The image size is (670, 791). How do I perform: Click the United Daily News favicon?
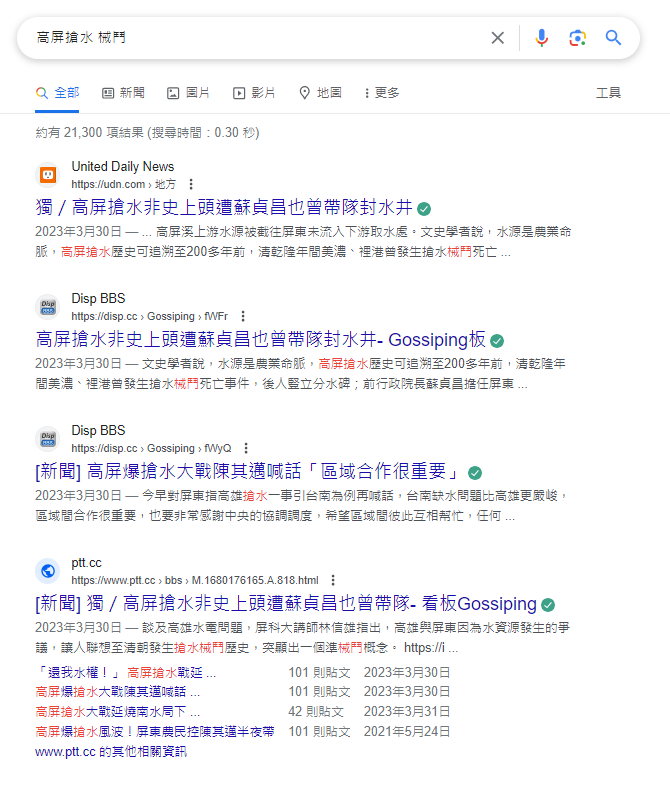coord(48,175)
